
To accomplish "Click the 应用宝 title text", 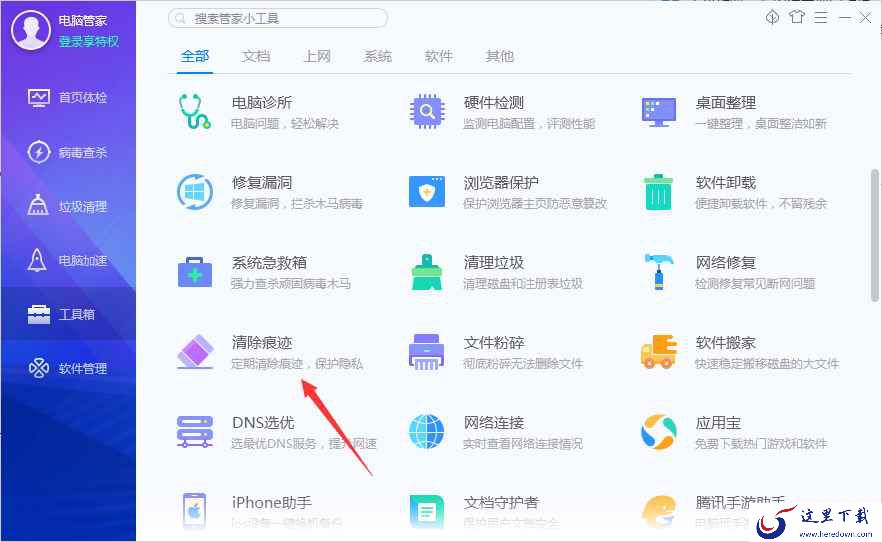I will (718, 422).
